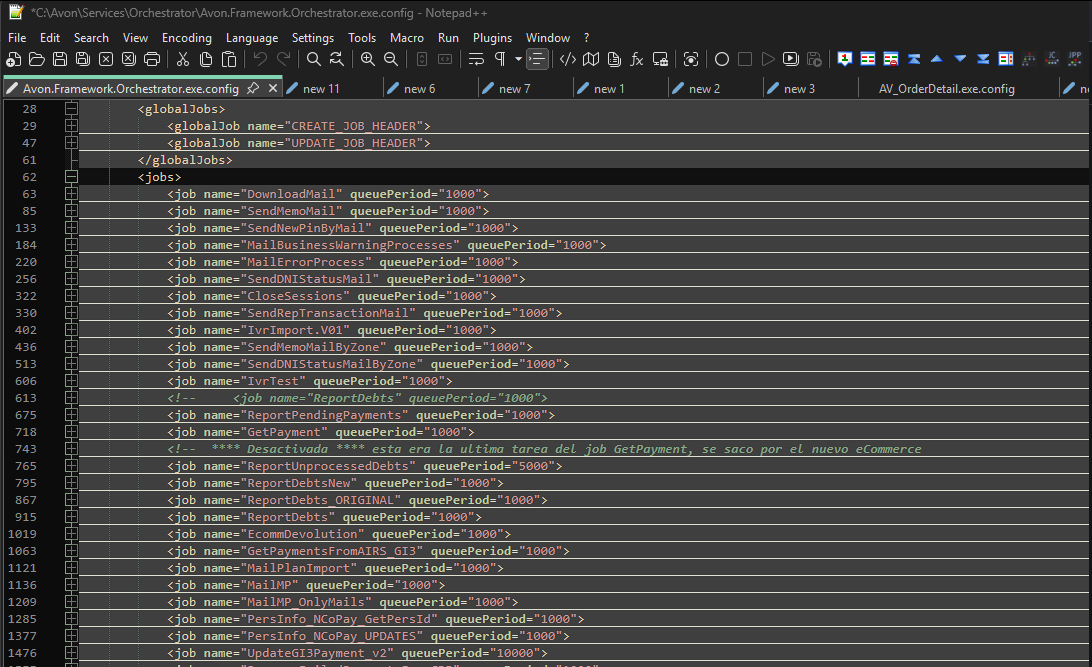Jump to first difference icon
This screenshot has width=1092, height=667.
[x=914, y=59]
